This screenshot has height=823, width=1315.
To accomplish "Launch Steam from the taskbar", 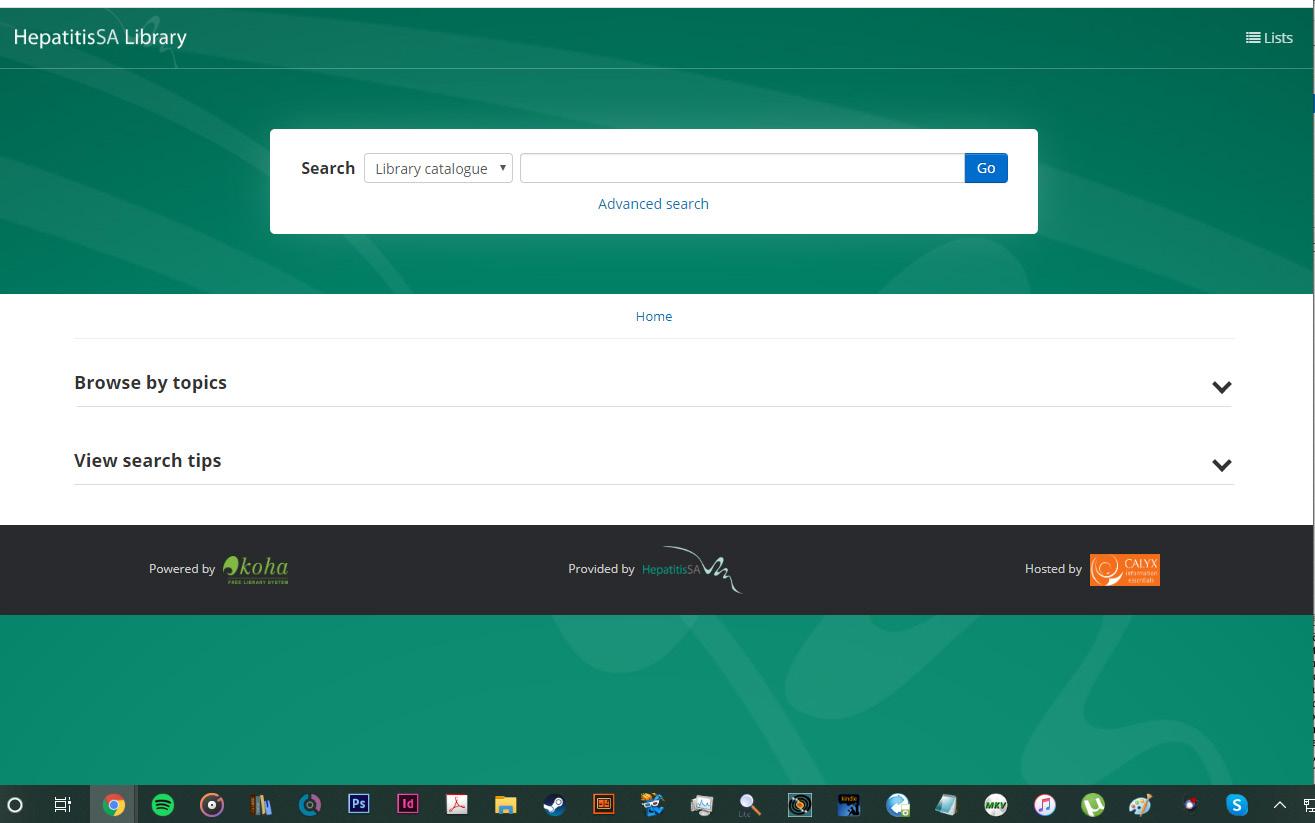I will point(554,804).
